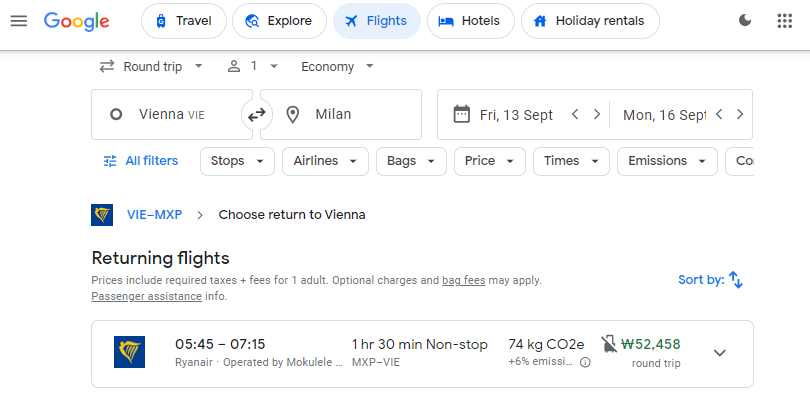
Task: Open the Economy class dropdown
Action: (x=337, y=67)
